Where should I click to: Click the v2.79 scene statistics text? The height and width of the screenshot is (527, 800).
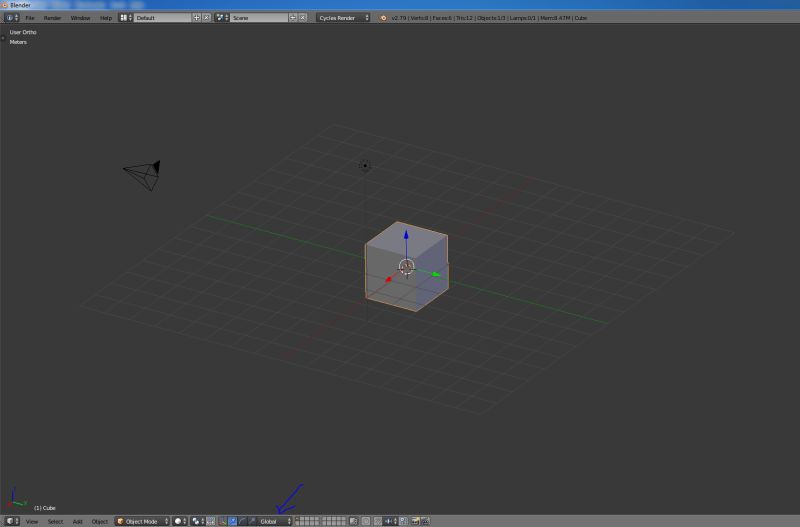(x=489, y=18)
